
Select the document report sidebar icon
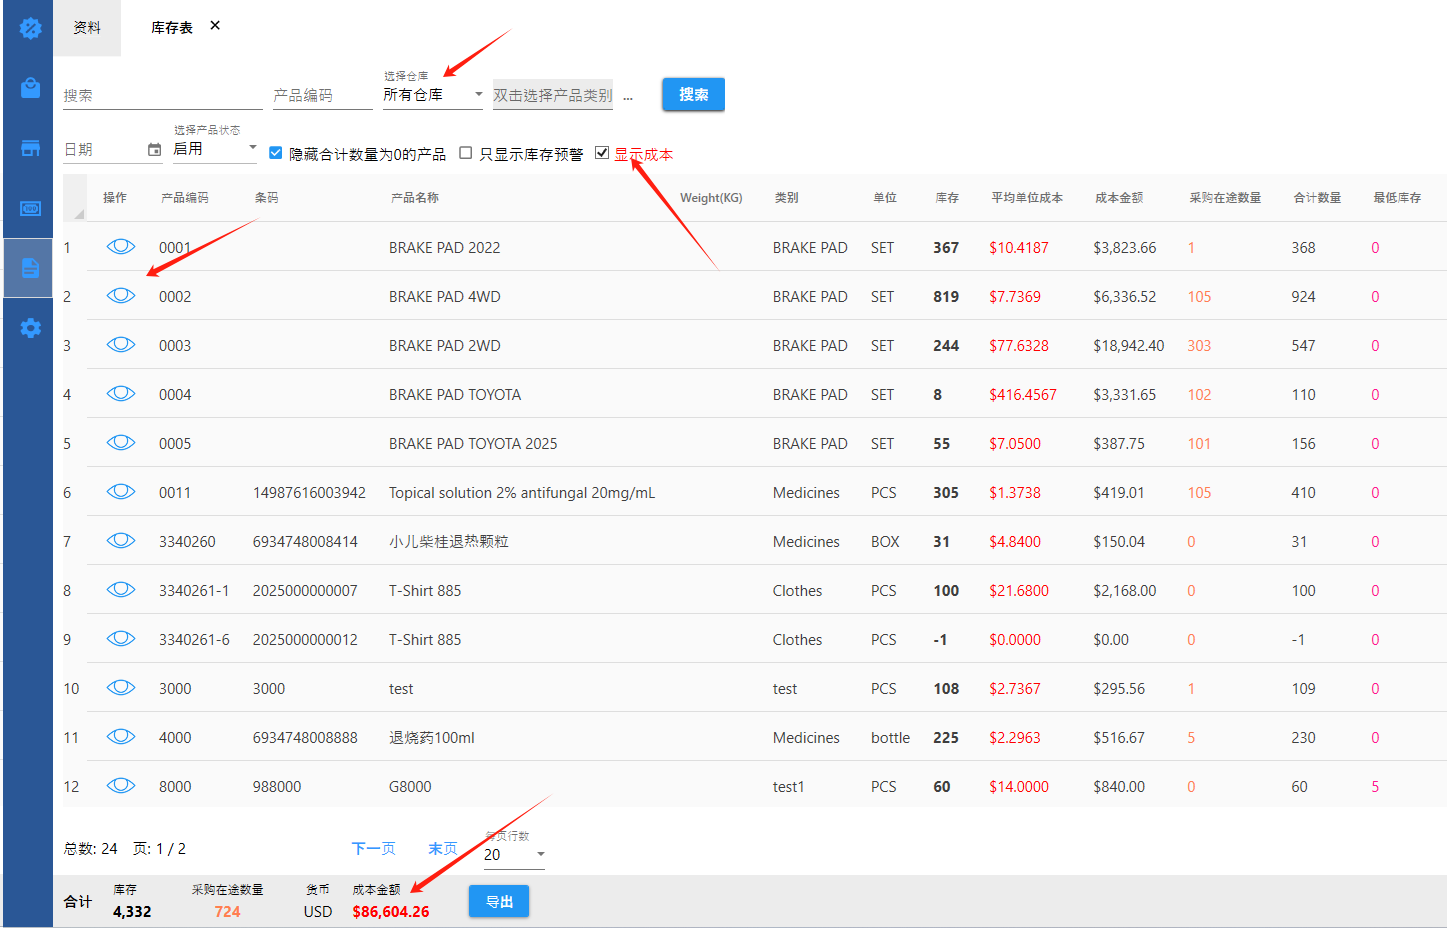point(30,268)
